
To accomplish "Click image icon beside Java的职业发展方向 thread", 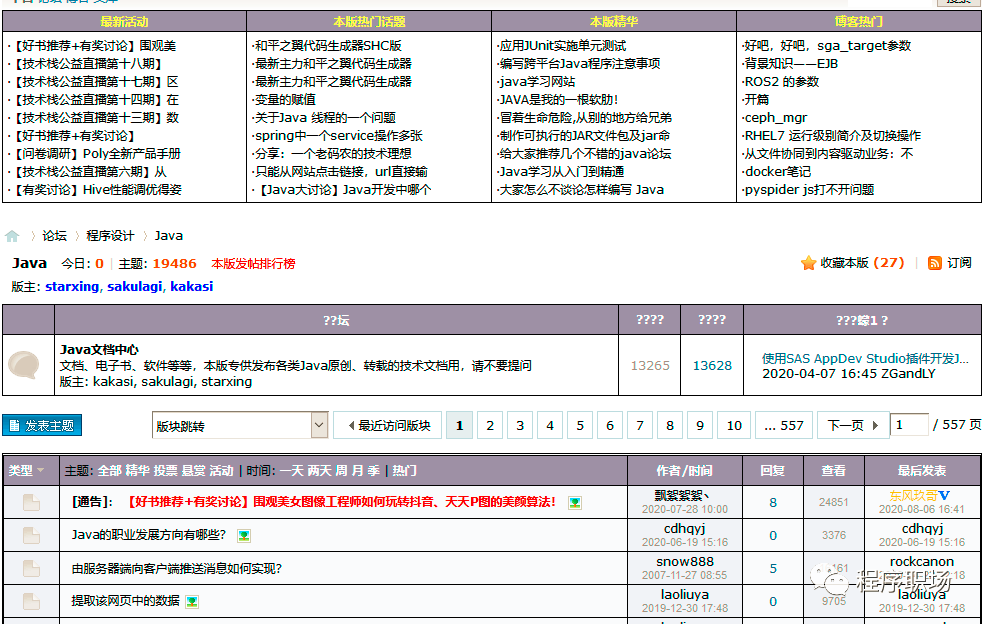I will tap(244, 536).
